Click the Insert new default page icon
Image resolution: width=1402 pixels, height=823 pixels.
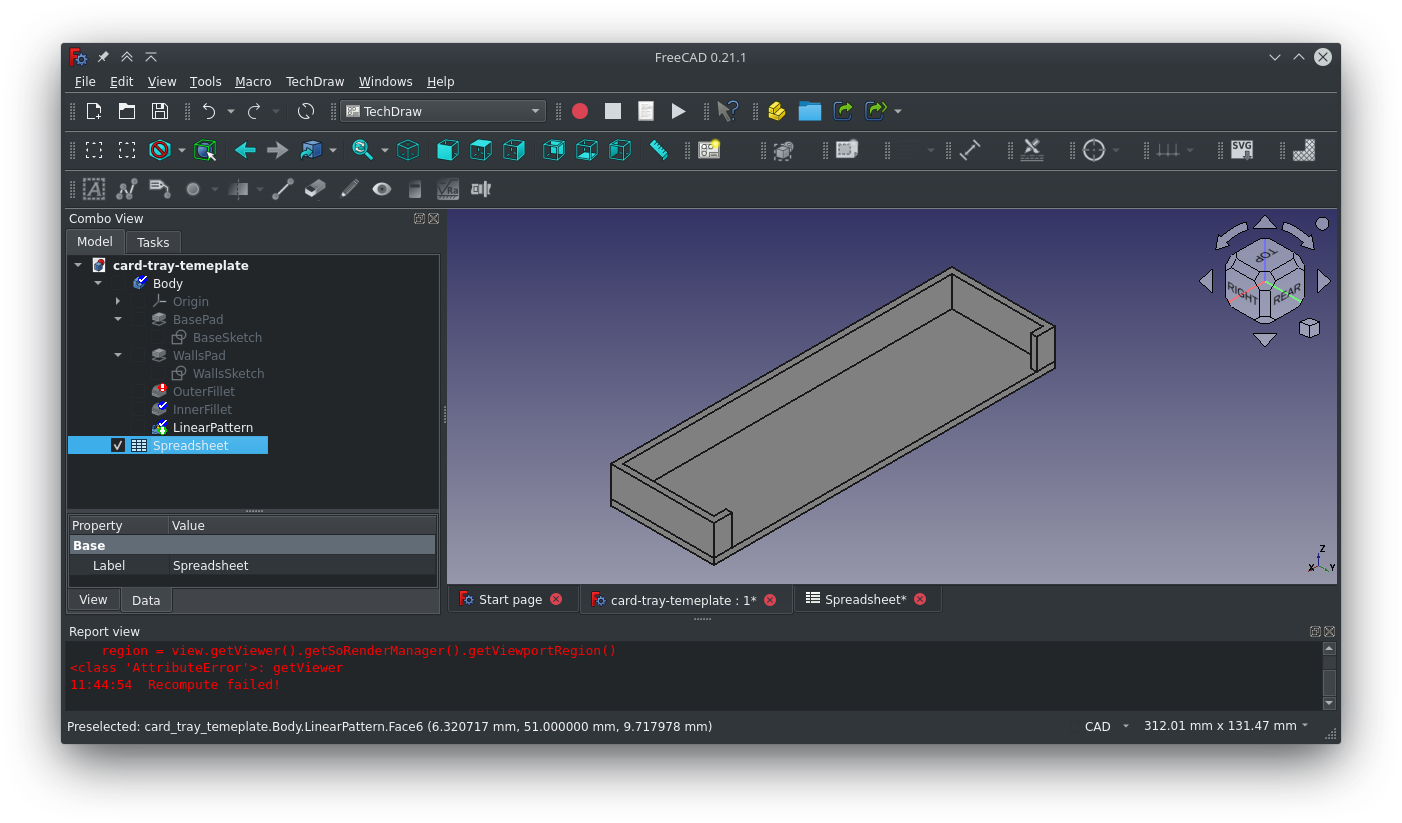(709, 150)
